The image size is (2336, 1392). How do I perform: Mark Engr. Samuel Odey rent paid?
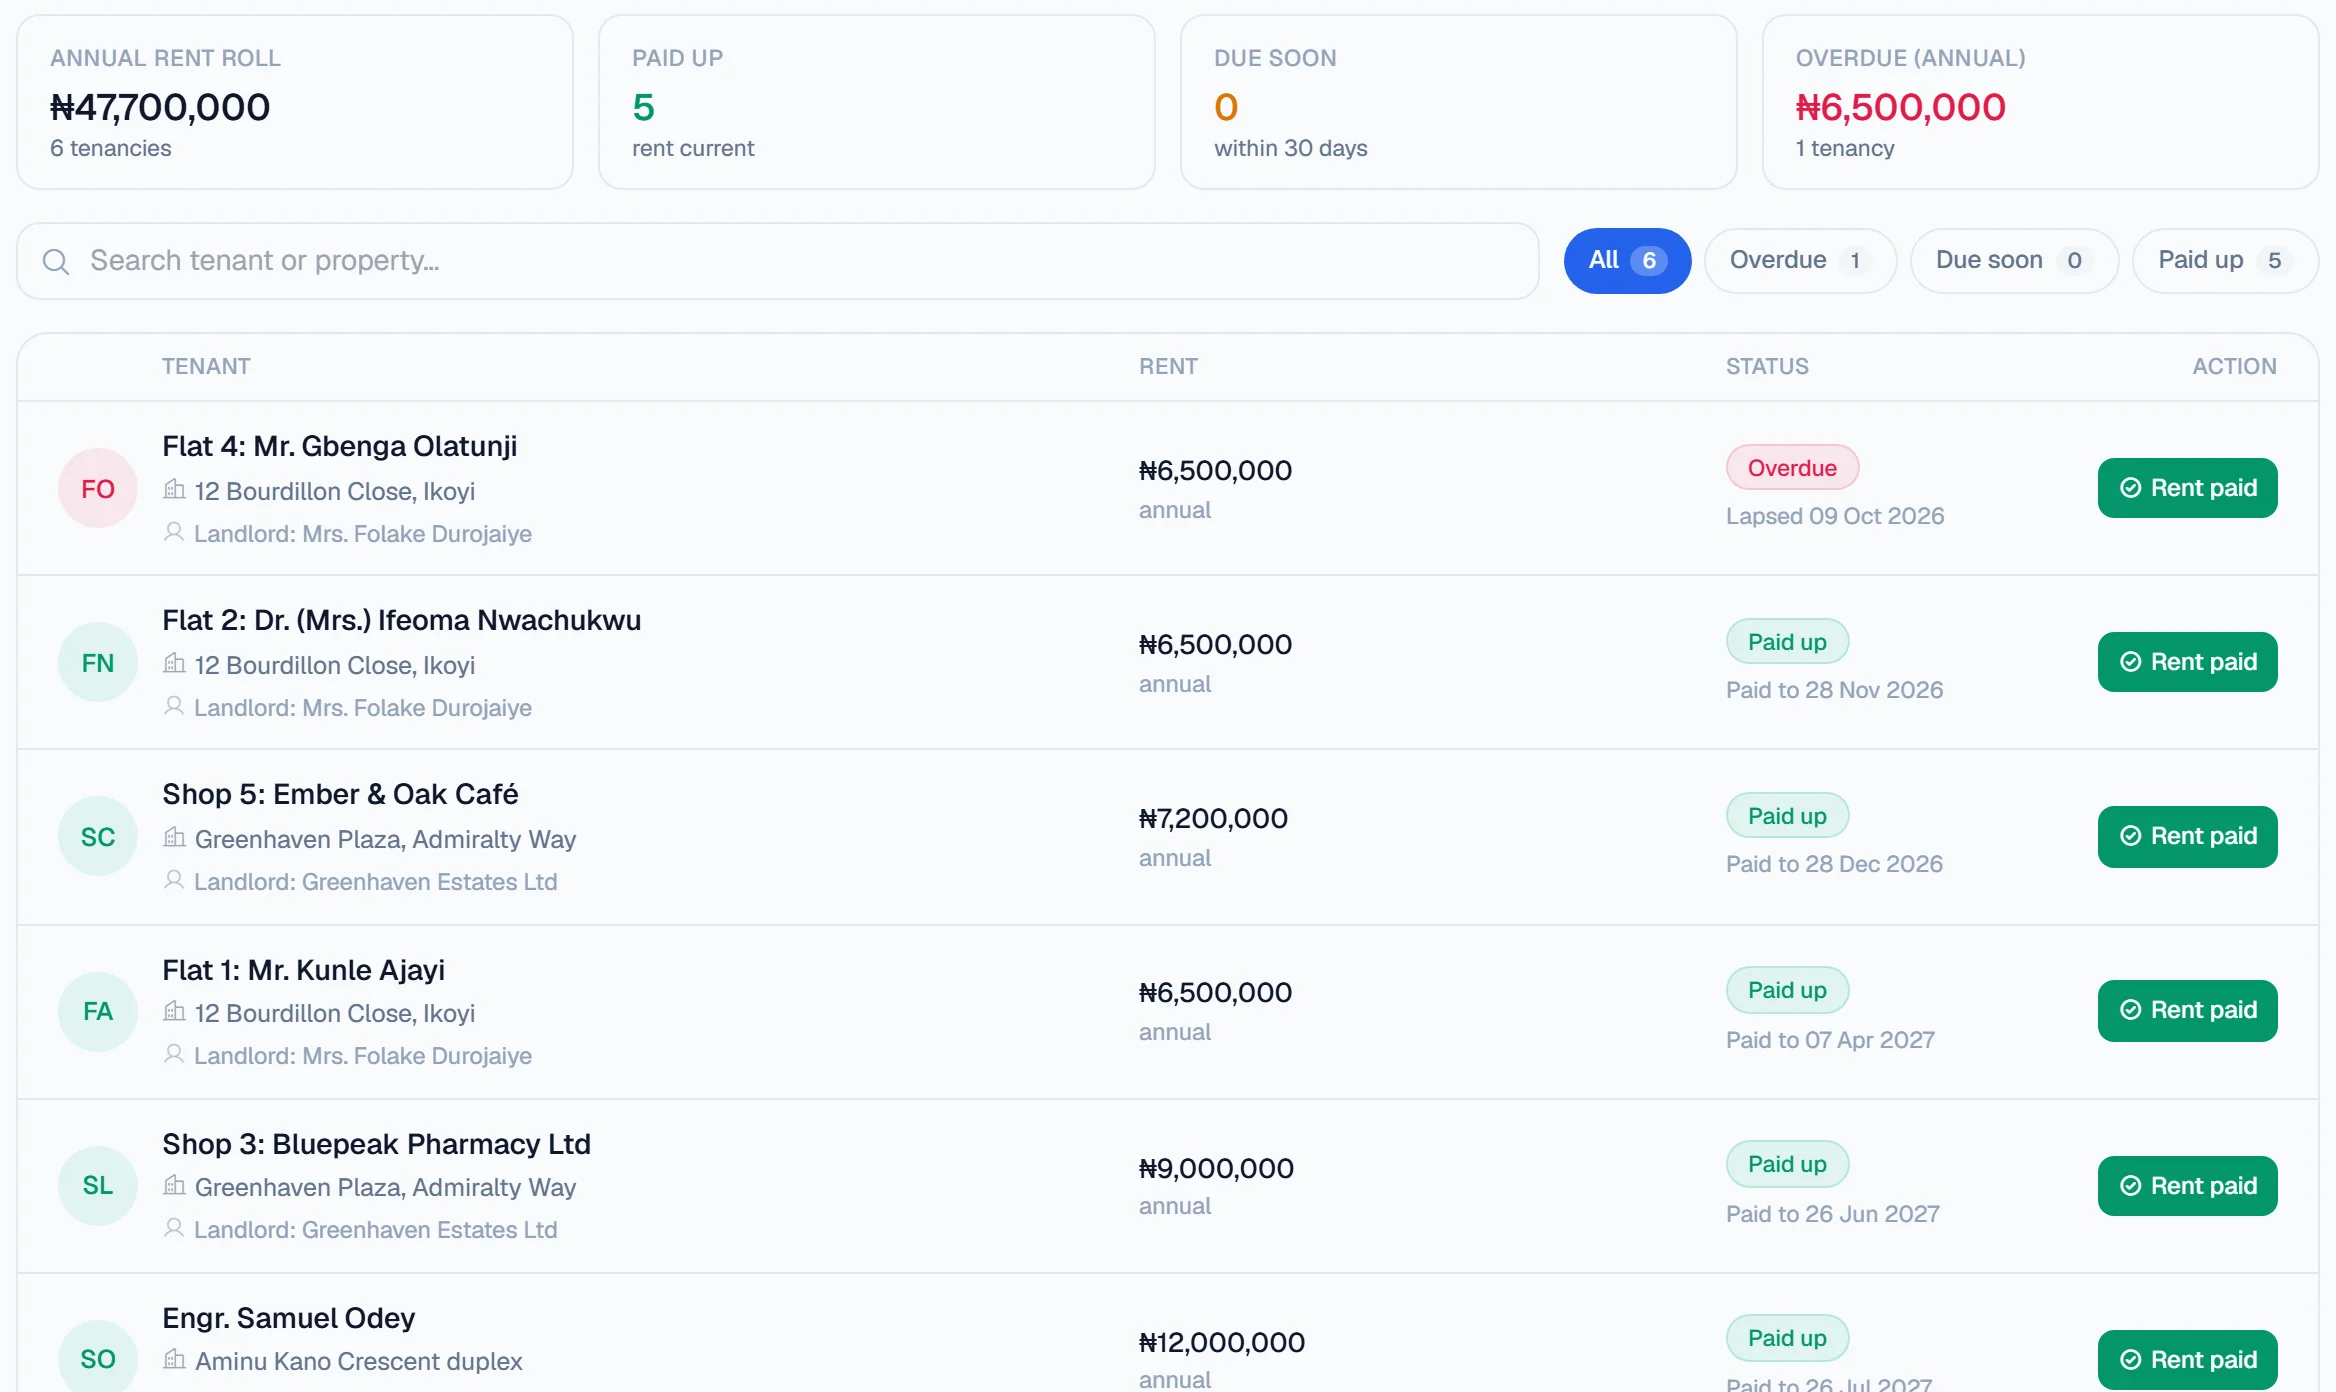coord(2187,1360)
